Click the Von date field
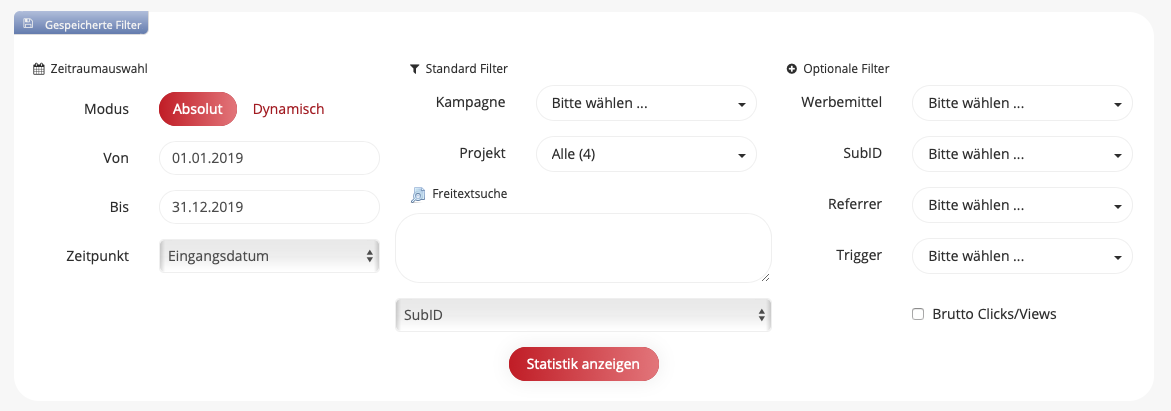 [x=269, y=158]
